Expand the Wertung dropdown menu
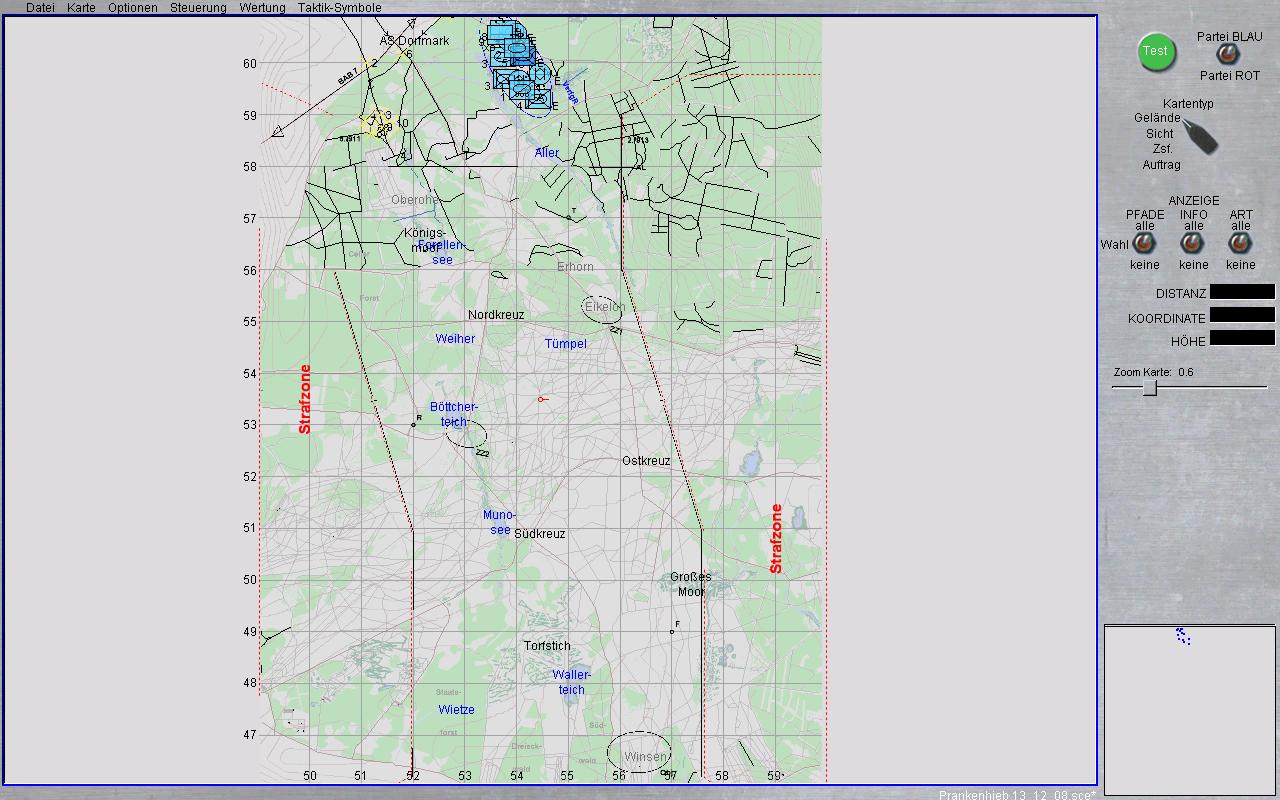The image size is (1280, 800). [x=262, y=8]
